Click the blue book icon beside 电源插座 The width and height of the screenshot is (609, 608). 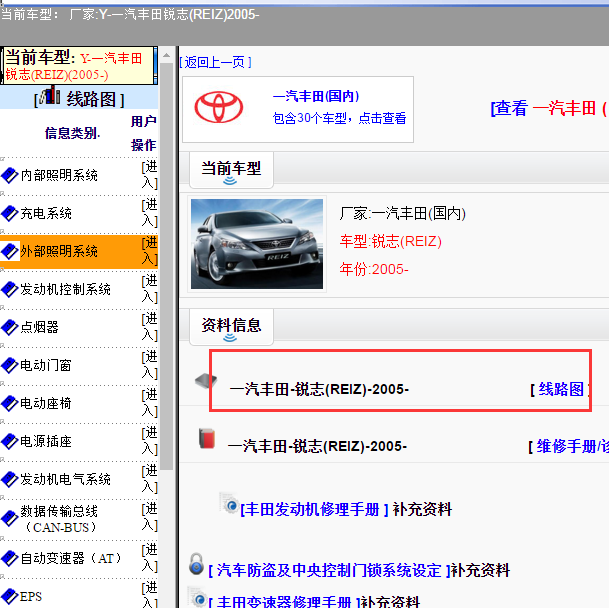(10, 441)
